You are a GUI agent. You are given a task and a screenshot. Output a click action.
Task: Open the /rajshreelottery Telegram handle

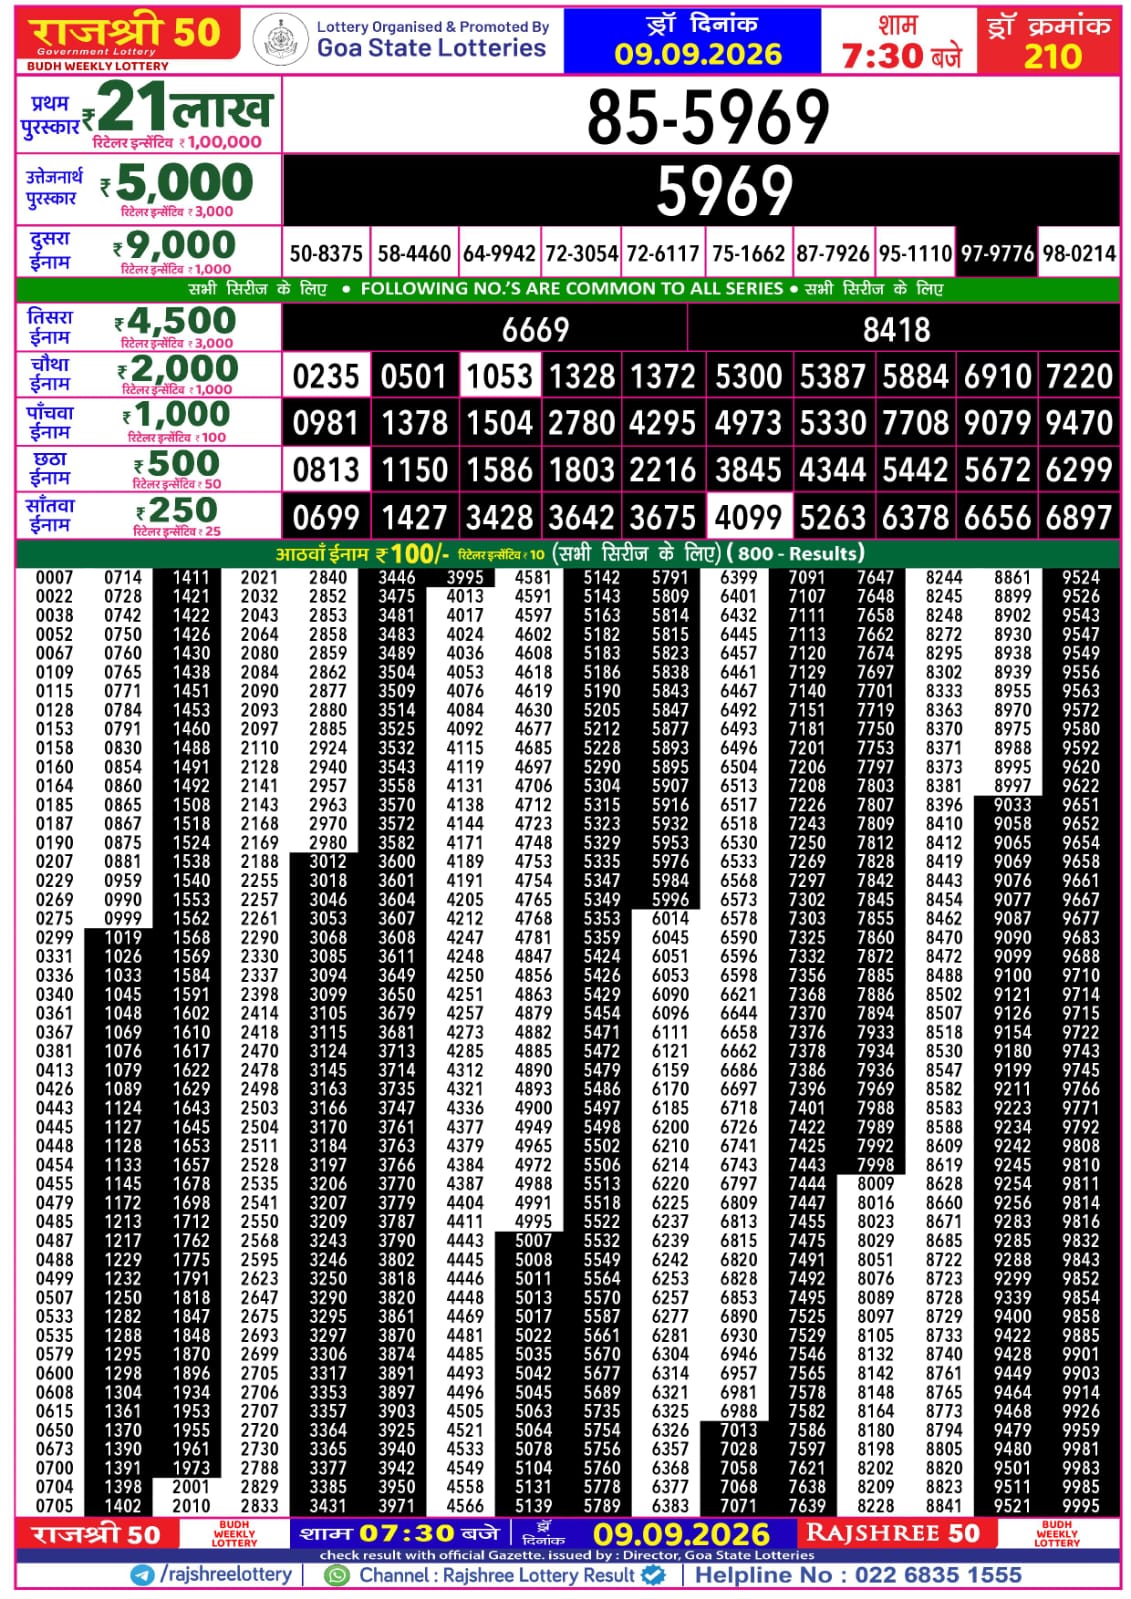[x=226, y=1575]
